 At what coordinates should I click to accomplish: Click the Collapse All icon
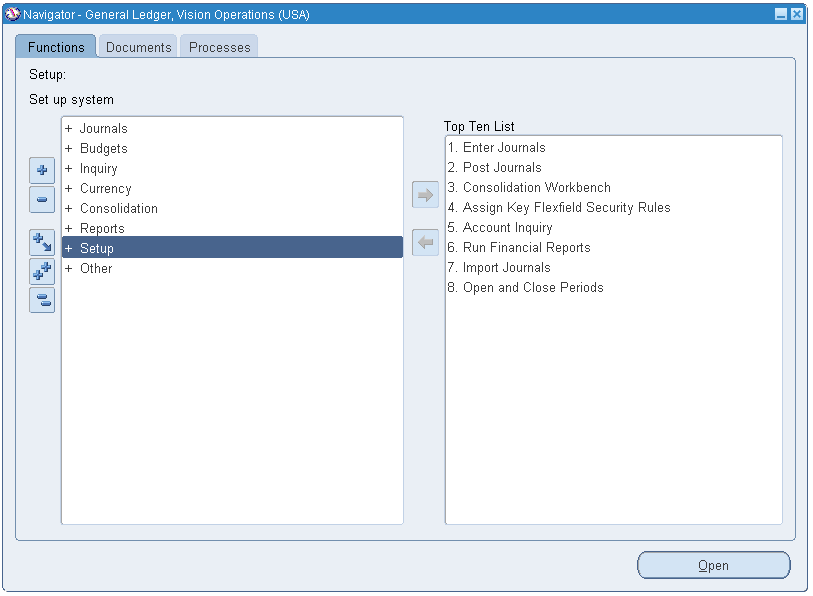tap(41, 299)
